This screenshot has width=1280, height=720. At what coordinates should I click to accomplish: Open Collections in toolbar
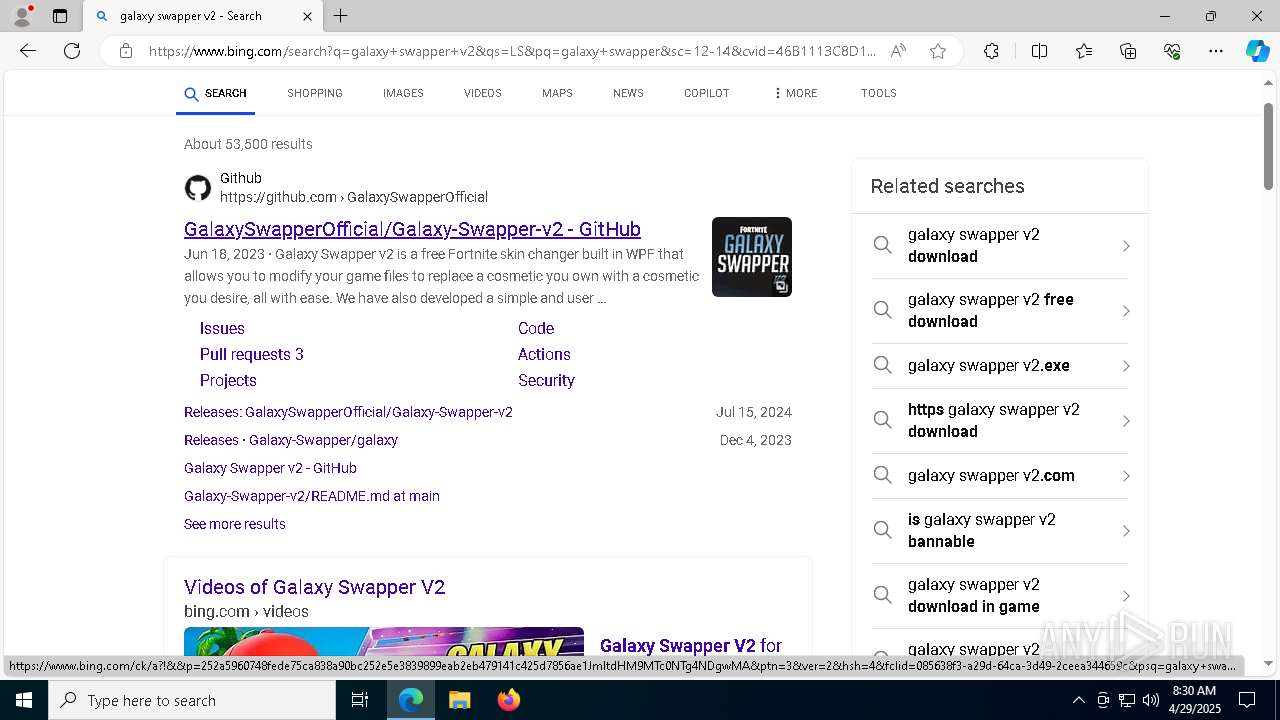click(1128, 51)
